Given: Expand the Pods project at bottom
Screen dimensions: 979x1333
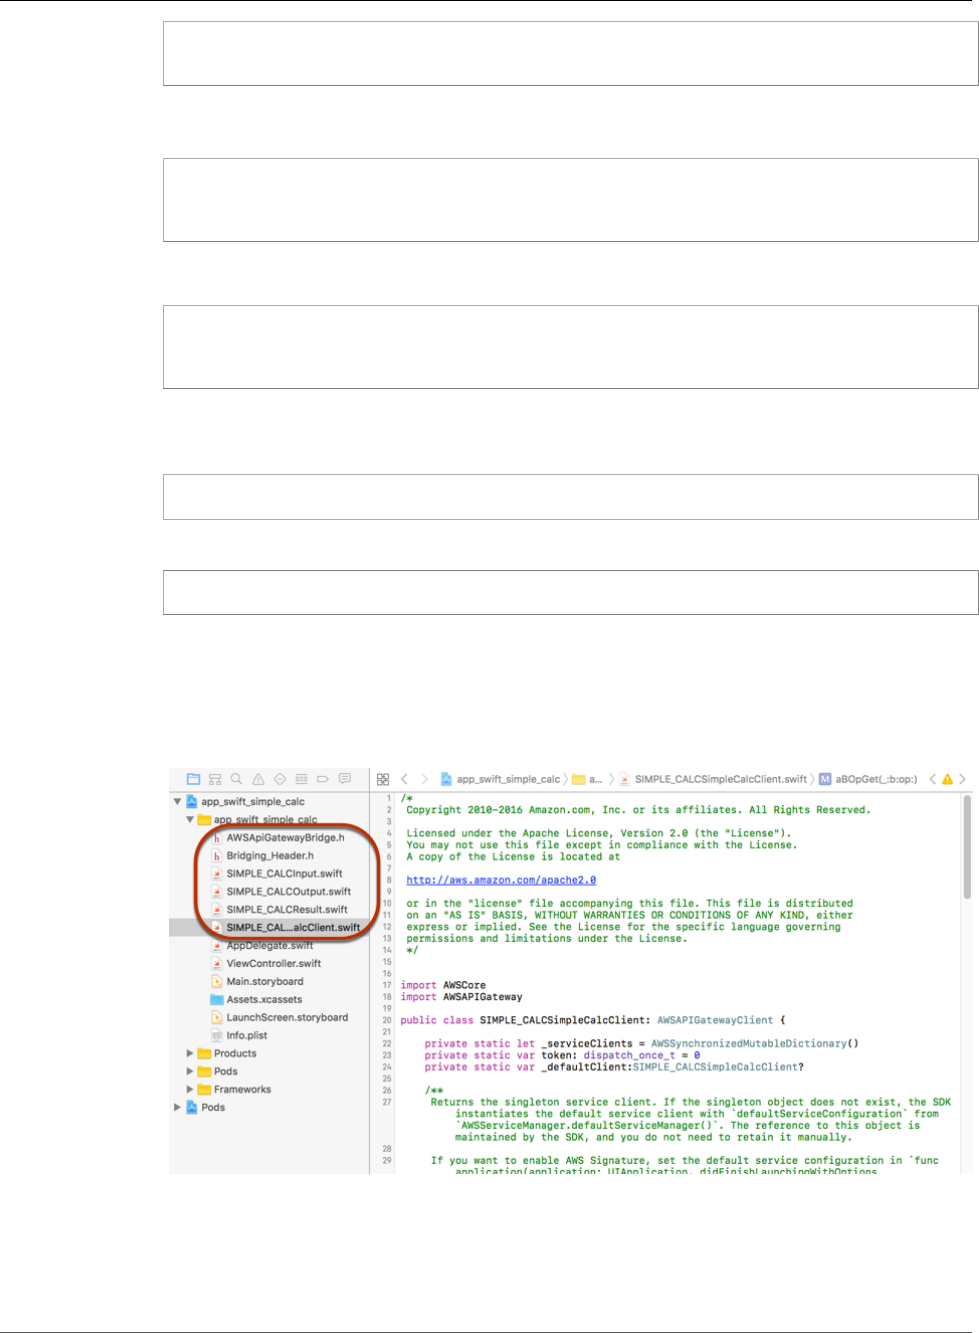Looking at the screenshot, I should (x=178, y=1108).
